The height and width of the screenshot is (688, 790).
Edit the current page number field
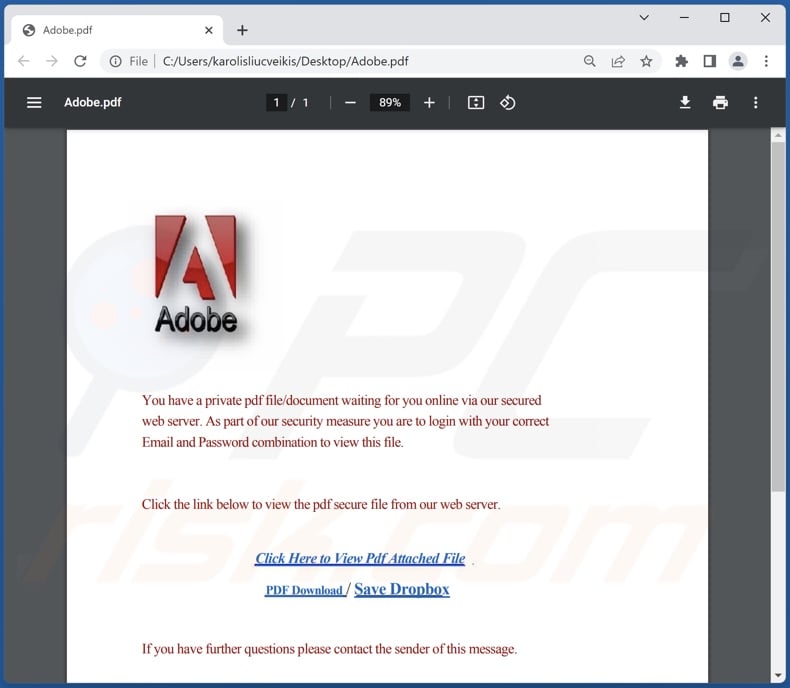point(276,103)
